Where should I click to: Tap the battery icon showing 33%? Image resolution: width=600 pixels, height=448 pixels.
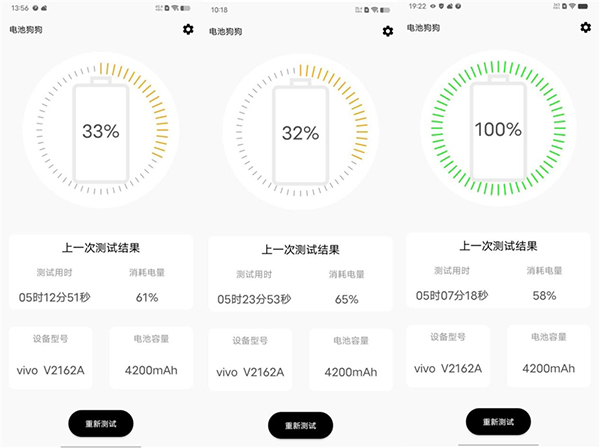tap(100, 132)
